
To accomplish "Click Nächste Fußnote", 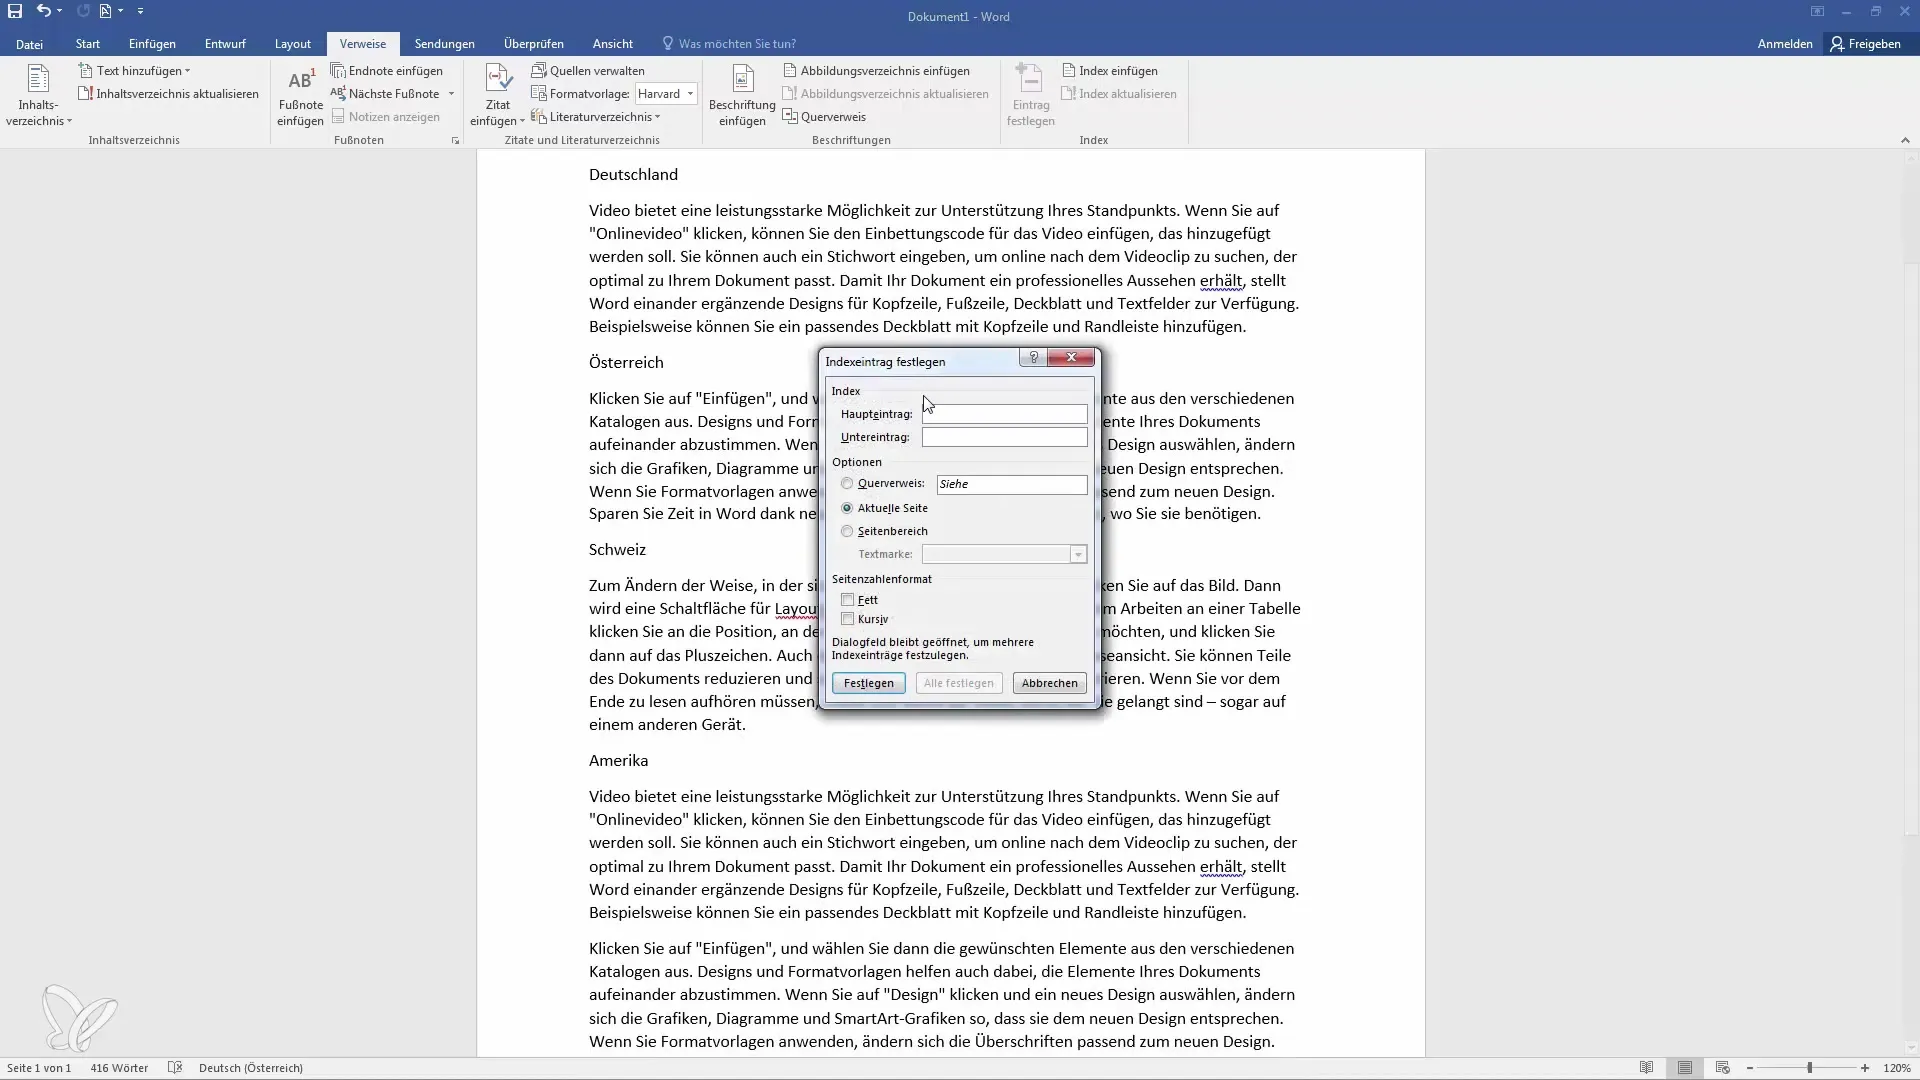I will (x=385, y=94).
